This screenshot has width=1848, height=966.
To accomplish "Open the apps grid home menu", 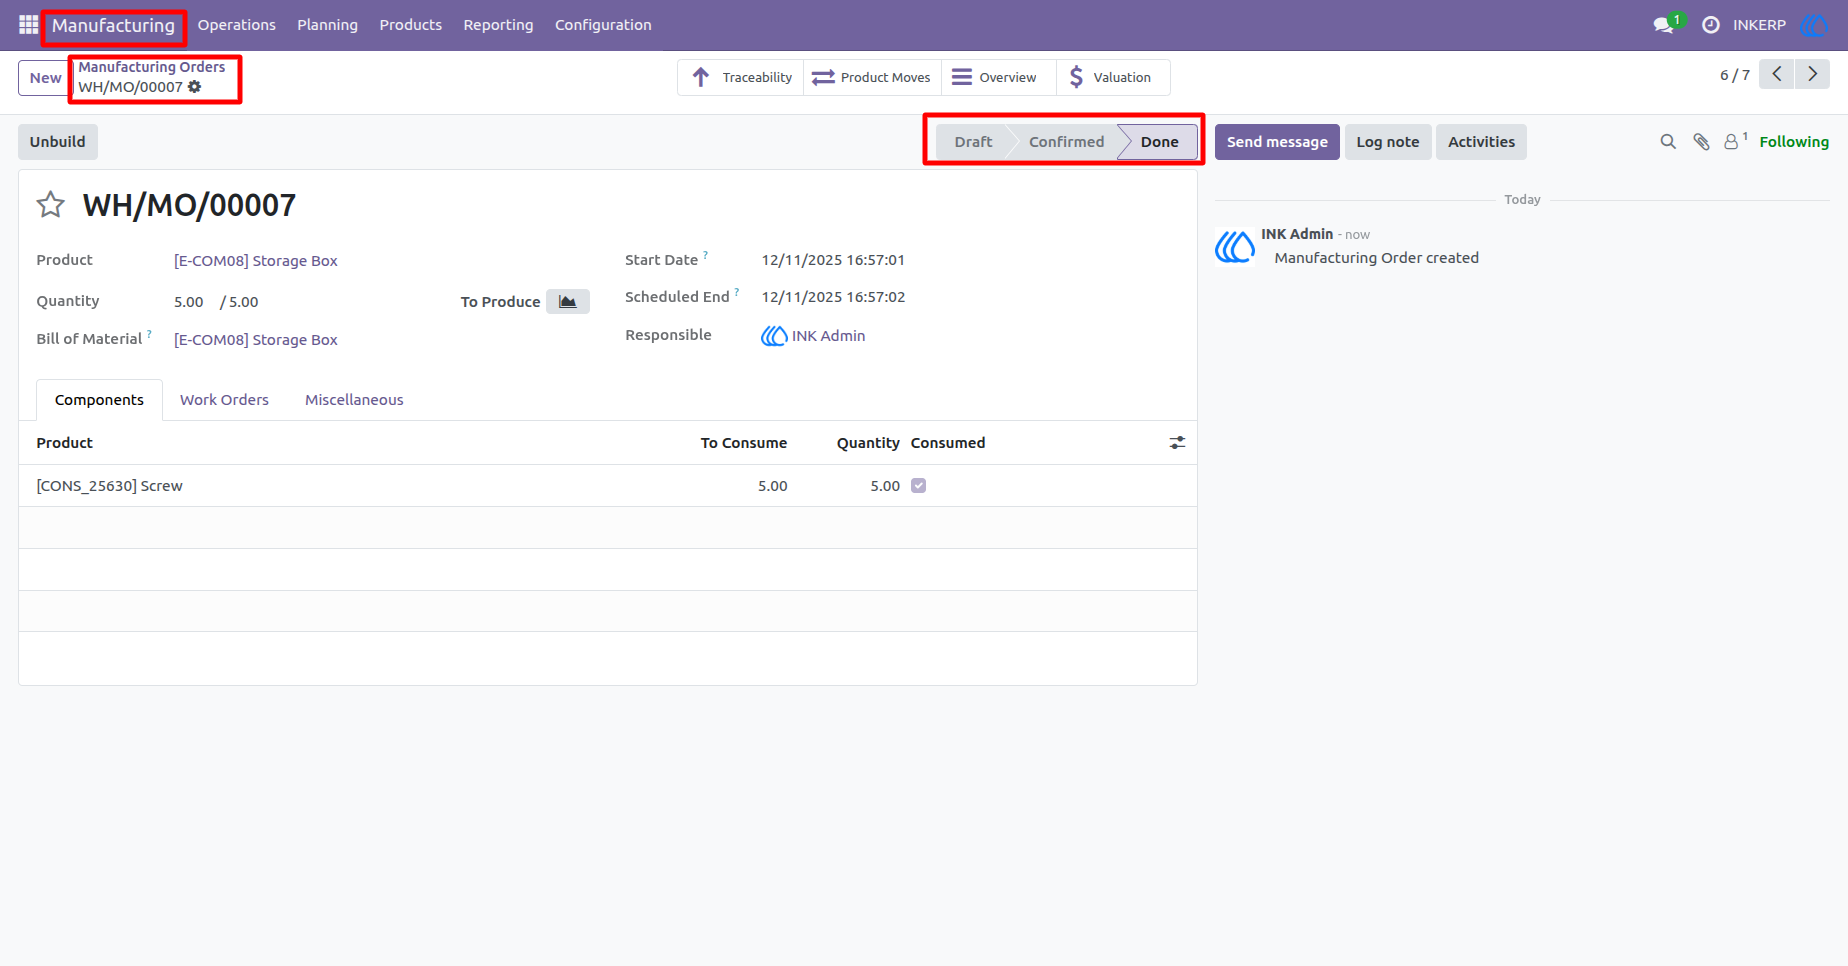I will tap(28, 25).
